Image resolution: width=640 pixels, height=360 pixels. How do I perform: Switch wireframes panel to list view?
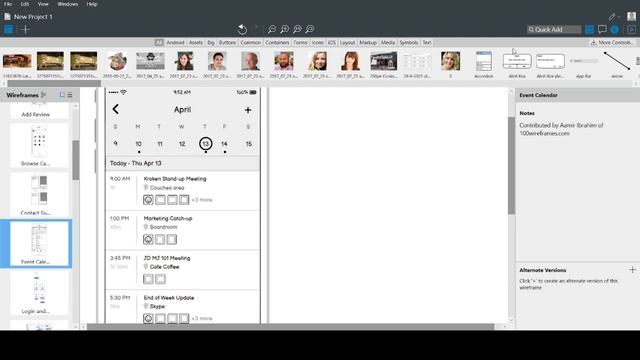click(70, 95)
